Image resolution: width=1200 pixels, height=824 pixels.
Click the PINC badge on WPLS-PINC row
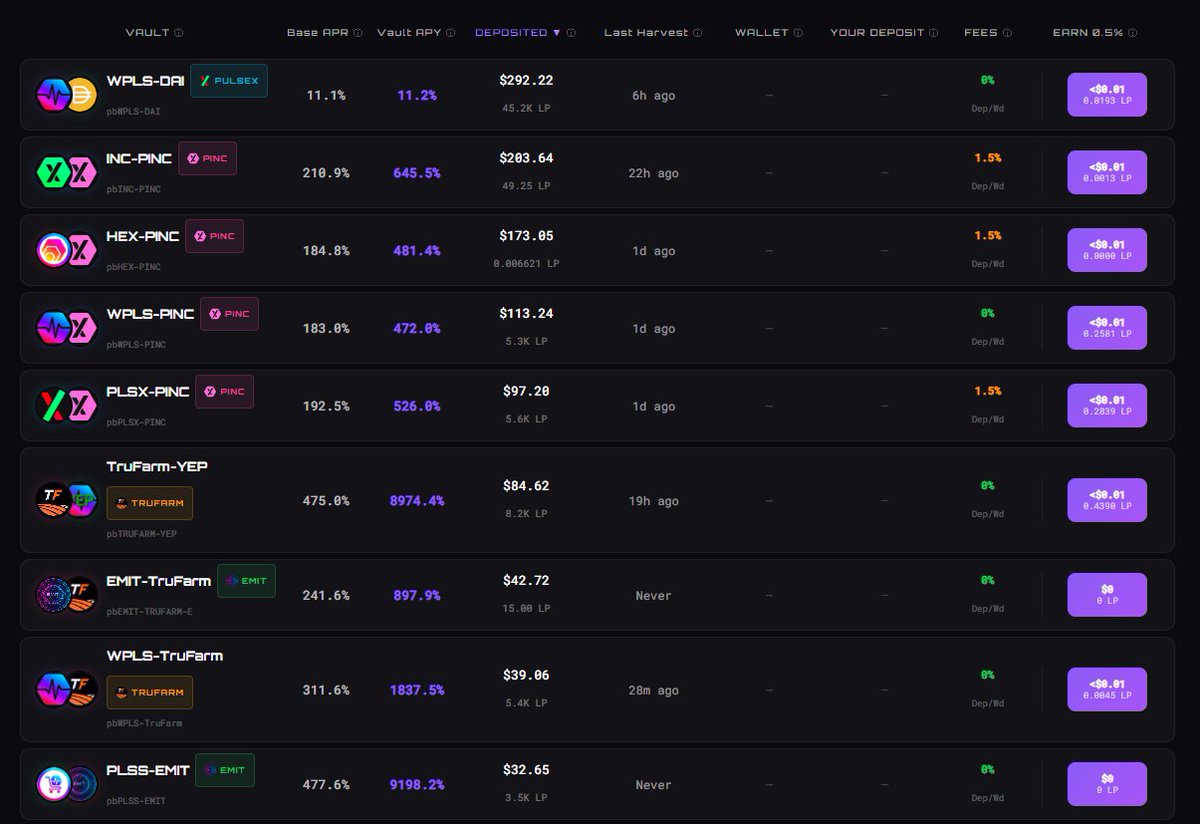(x=230, y=314)
